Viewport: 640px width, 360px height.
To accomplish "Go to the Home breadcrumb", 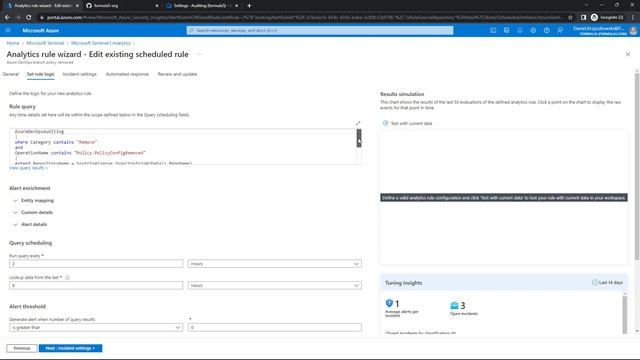I will click(13, 43).
